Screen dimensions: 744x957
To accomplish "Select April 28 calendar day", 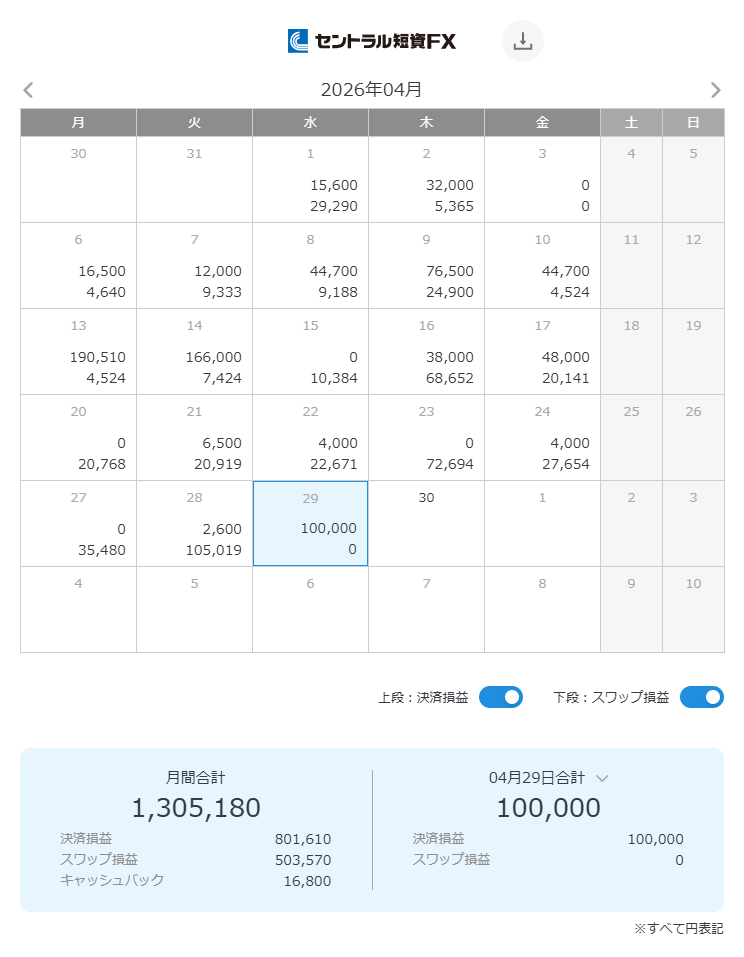I will (194, 524).
